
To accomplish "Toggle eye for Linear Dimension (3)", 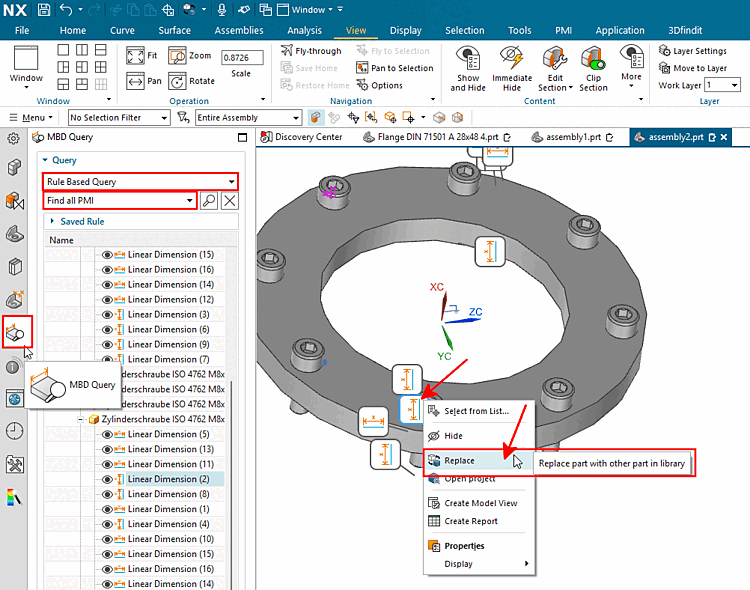I will click(x=107, y=314).
